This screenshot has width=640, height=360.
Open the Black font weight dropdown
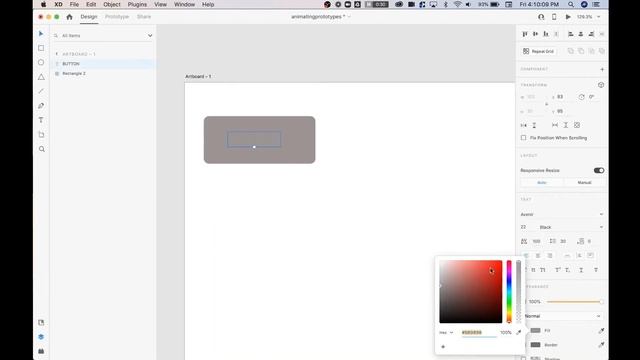click(570, 227)
